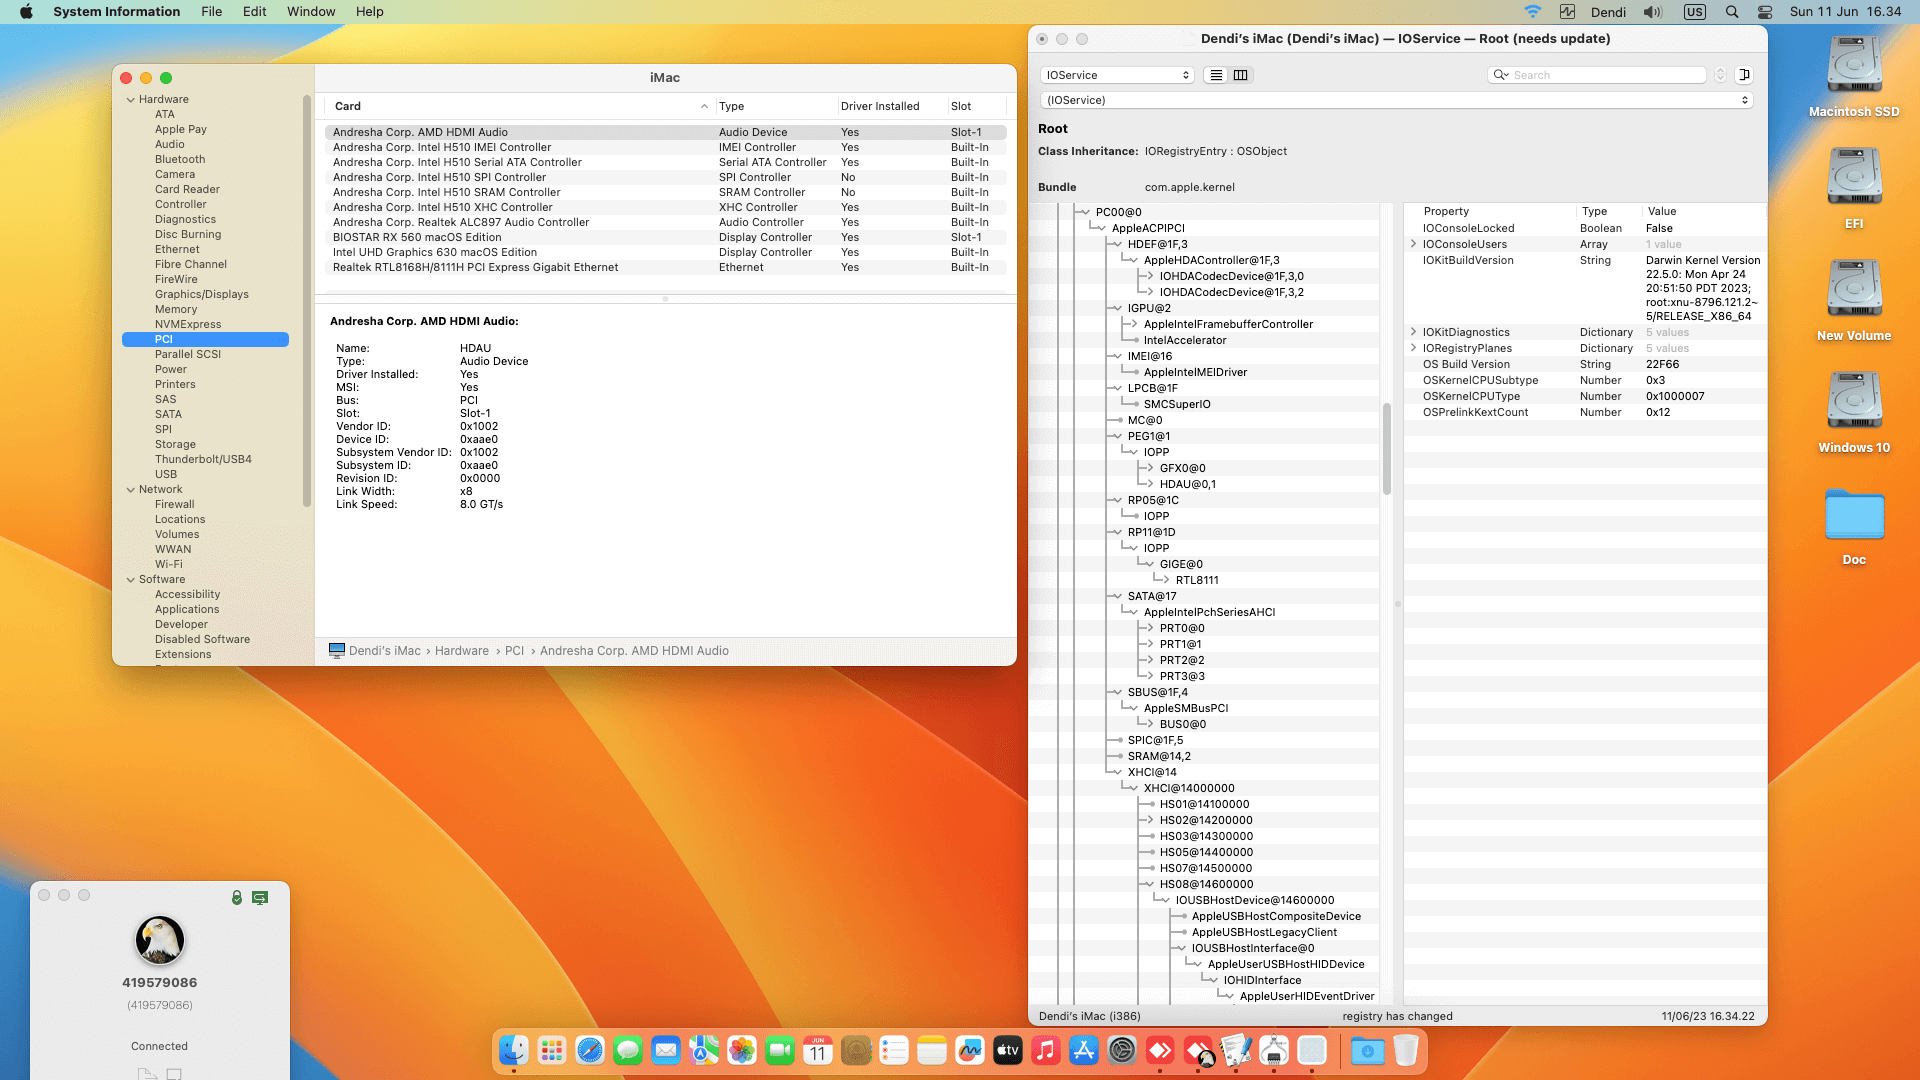Open the (IOService) path popup
The height and width of the screenshot is (1080, 1920).
click(1396, 100)
